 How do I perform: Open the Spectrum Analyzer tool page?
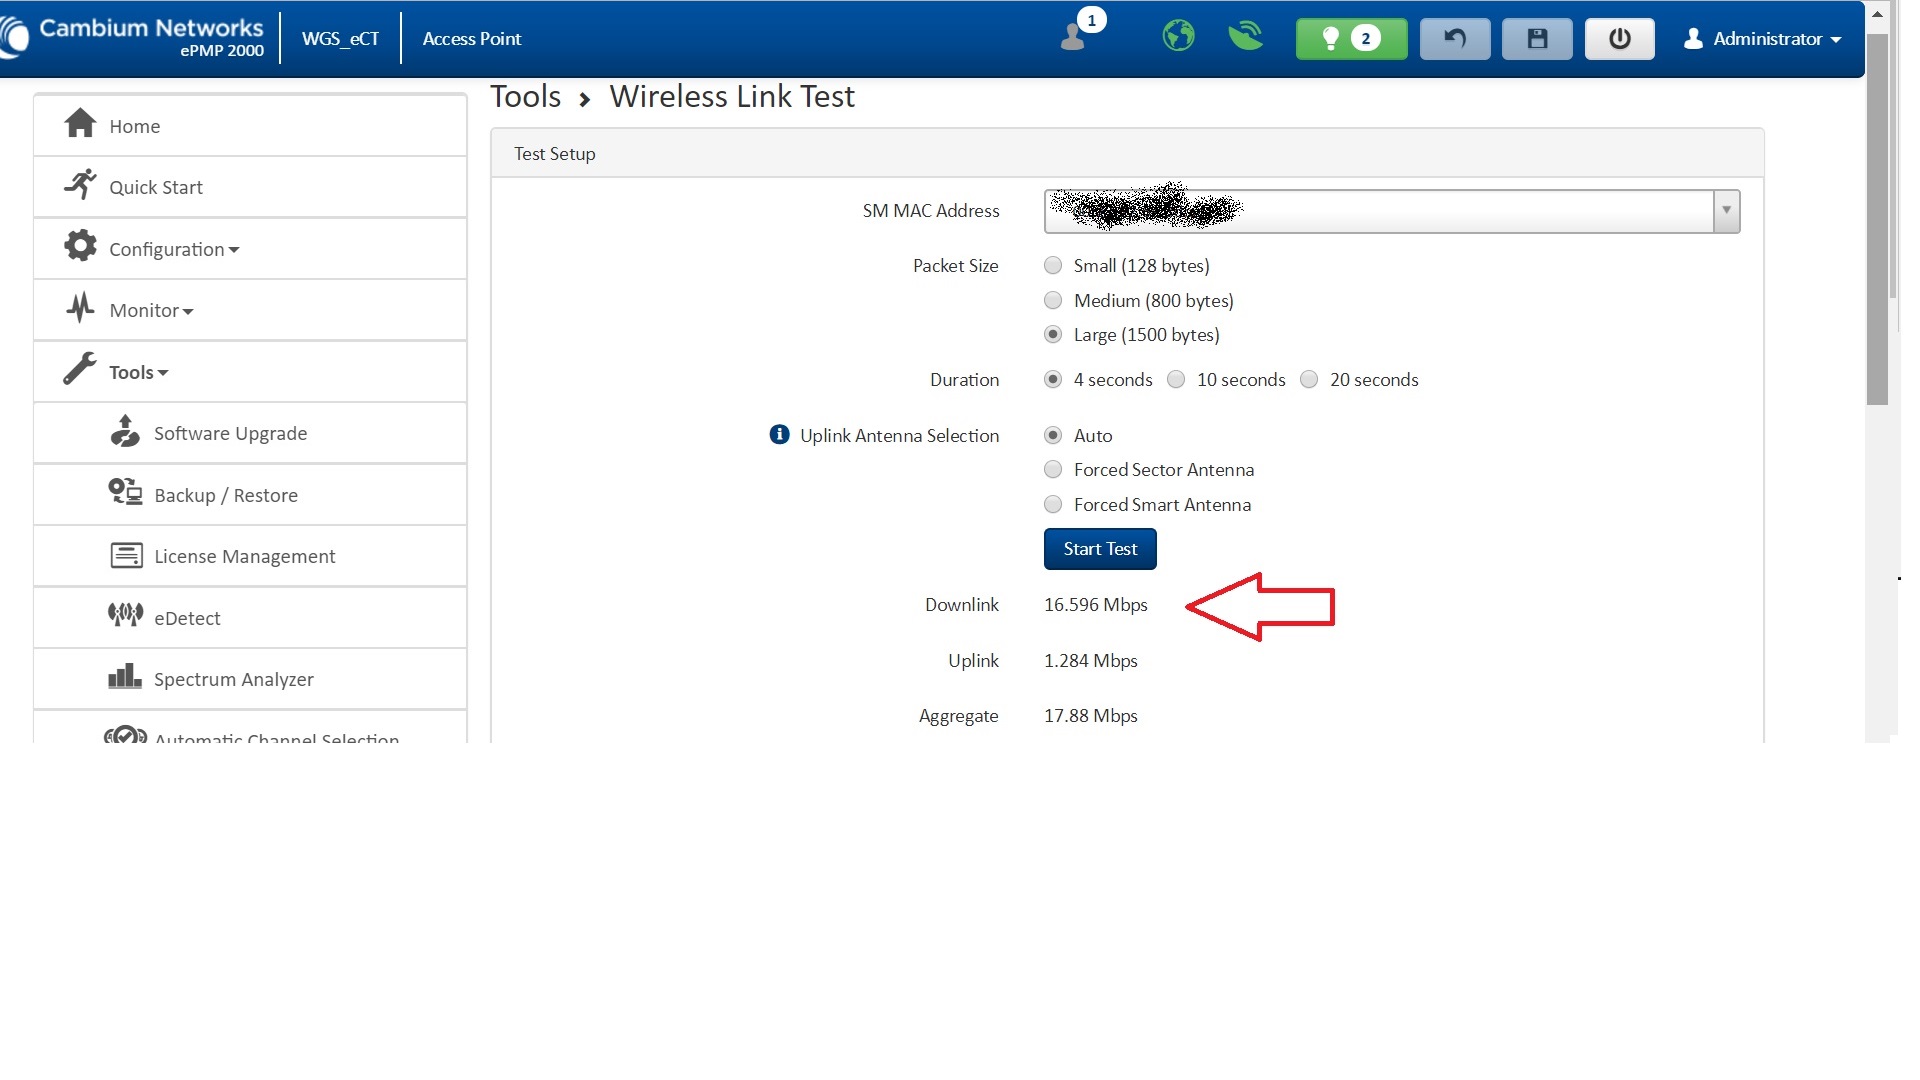(233, 679)
